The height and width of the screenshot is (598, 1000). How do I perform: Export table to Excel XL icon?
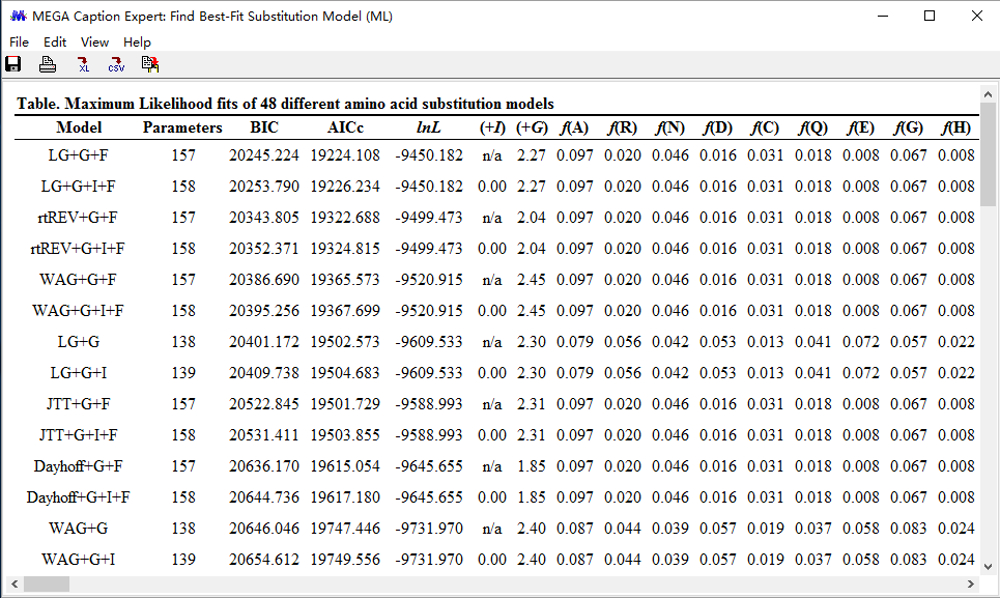point(83,65)
